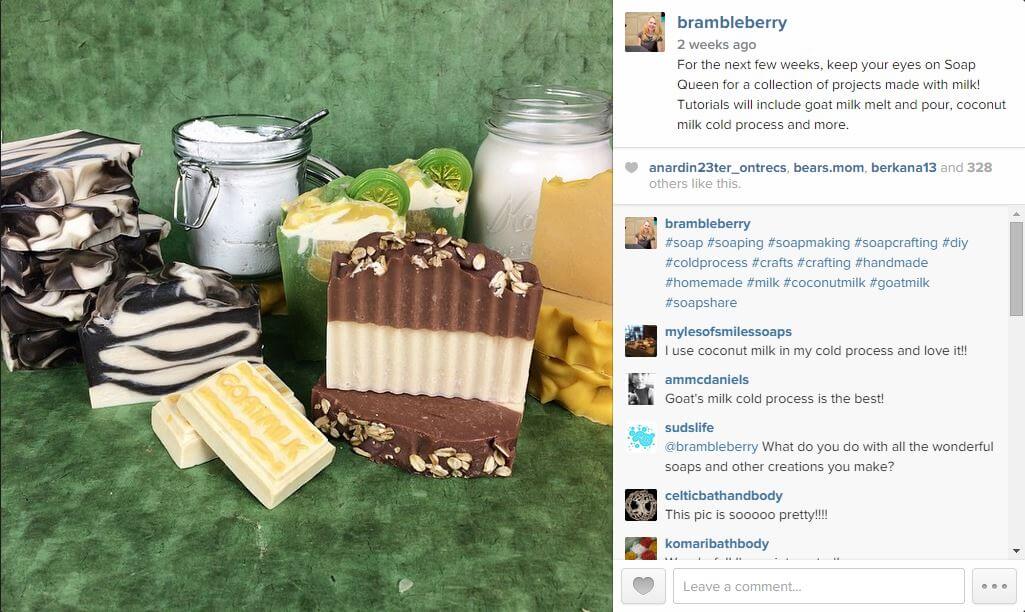Click the @brambleberry mention in sudslife comment
This screenshot has height=612, width=1025.
click(x=711, y=447)
